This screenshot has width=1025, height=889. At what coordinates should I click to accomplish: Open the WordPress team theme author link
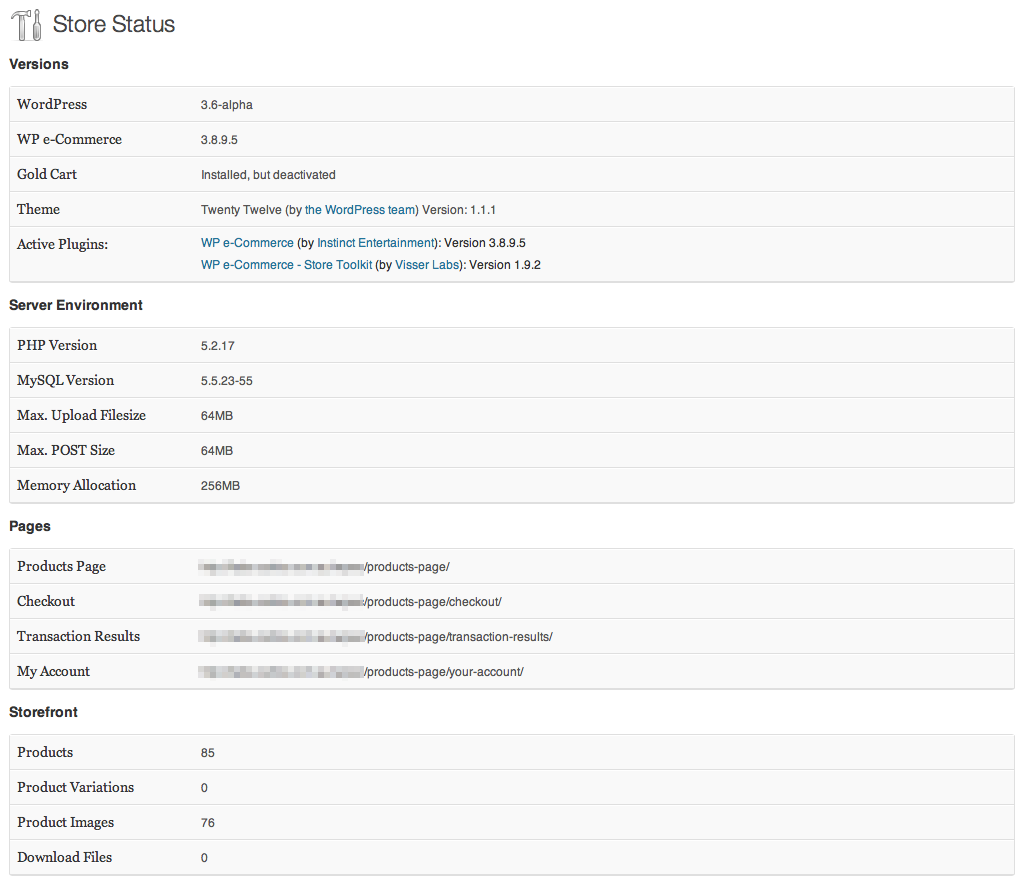(x=361, y=210)
